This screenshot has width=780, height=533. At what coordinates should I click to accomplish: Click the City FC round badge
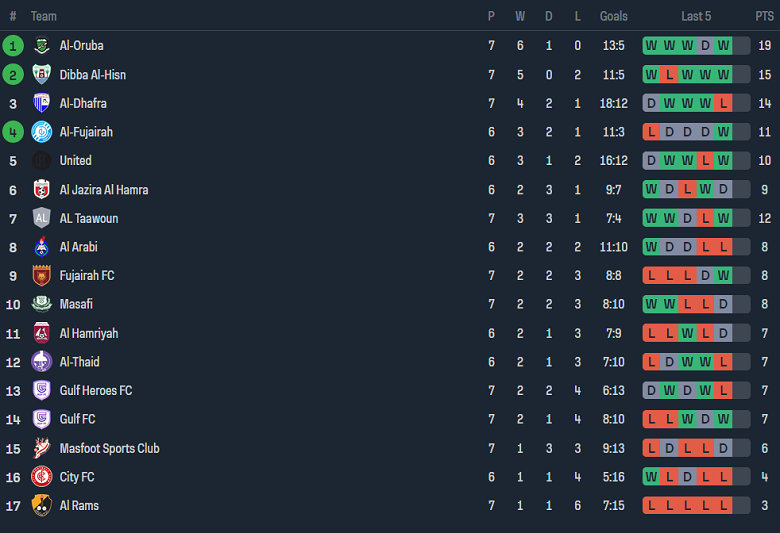[x=41, y=477]
